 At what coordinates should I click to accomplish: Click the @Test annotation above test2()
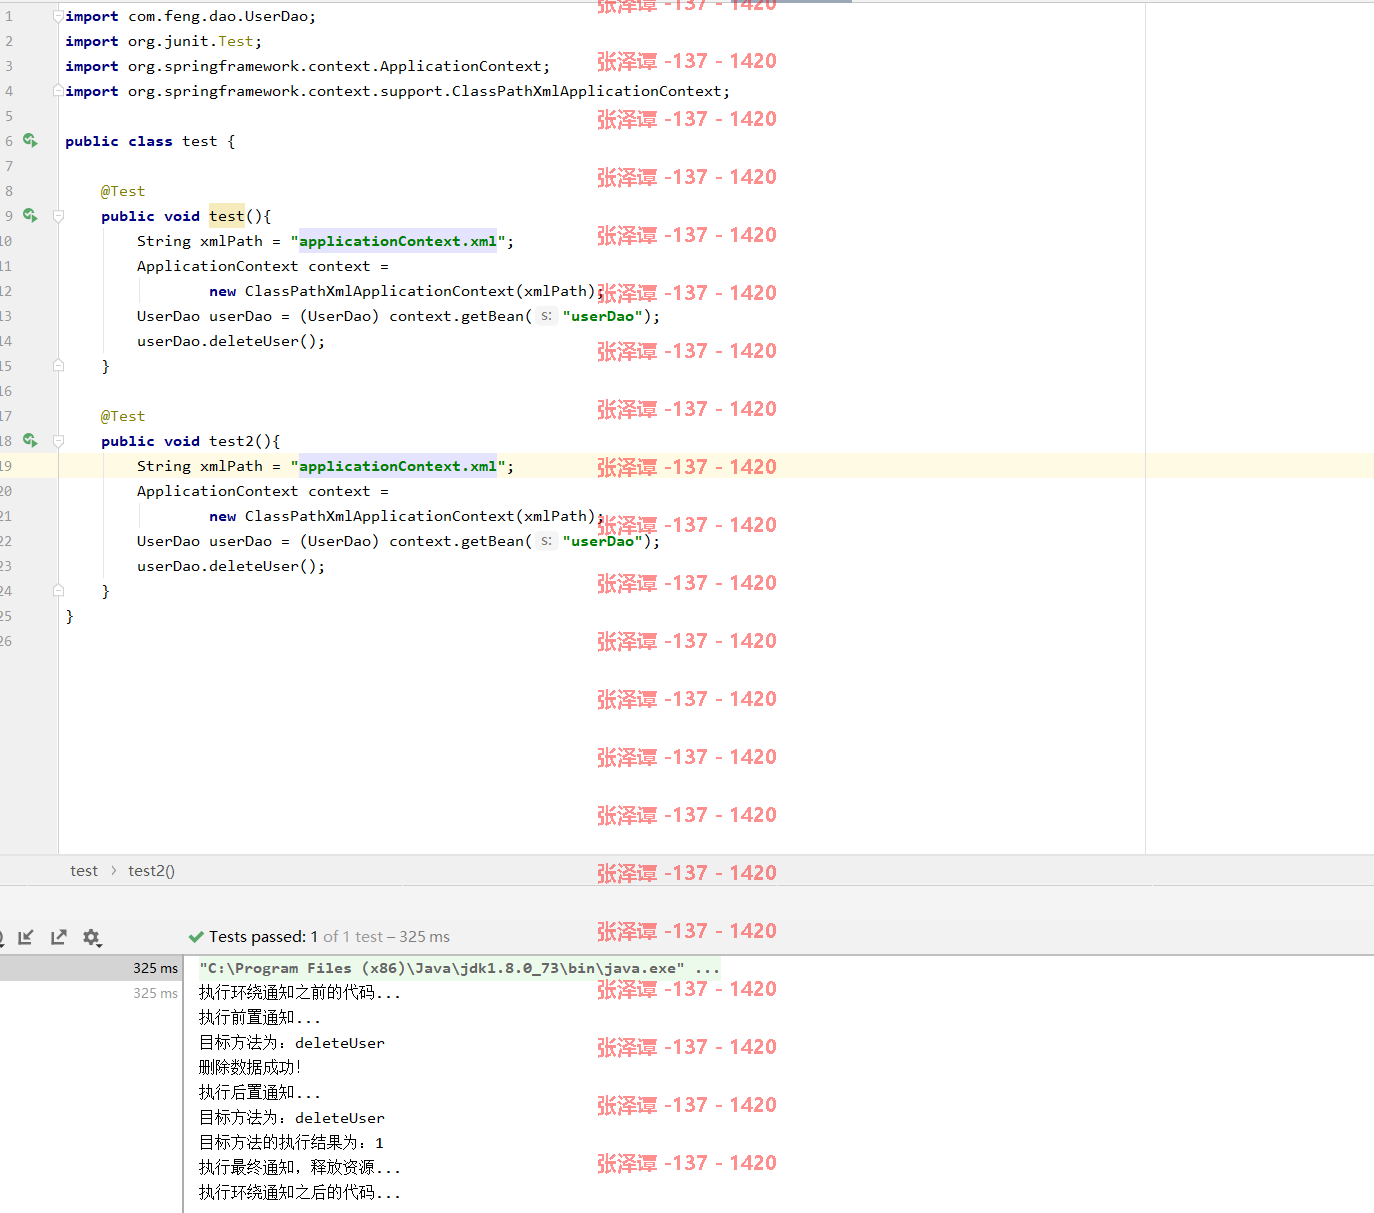click(122, 416)
